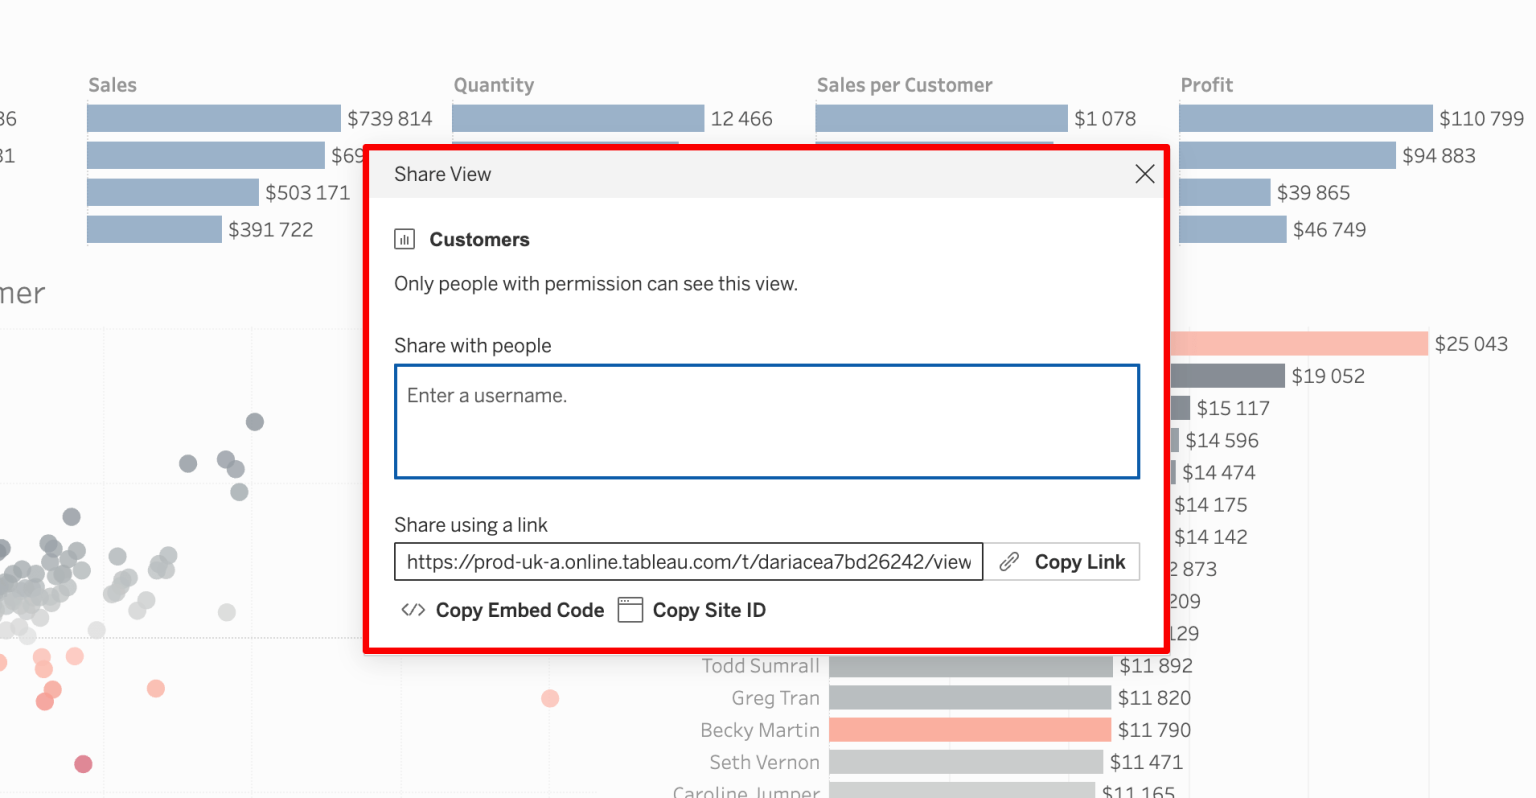
Task: Copy the embed code for the view
Action: coord(520,609)
